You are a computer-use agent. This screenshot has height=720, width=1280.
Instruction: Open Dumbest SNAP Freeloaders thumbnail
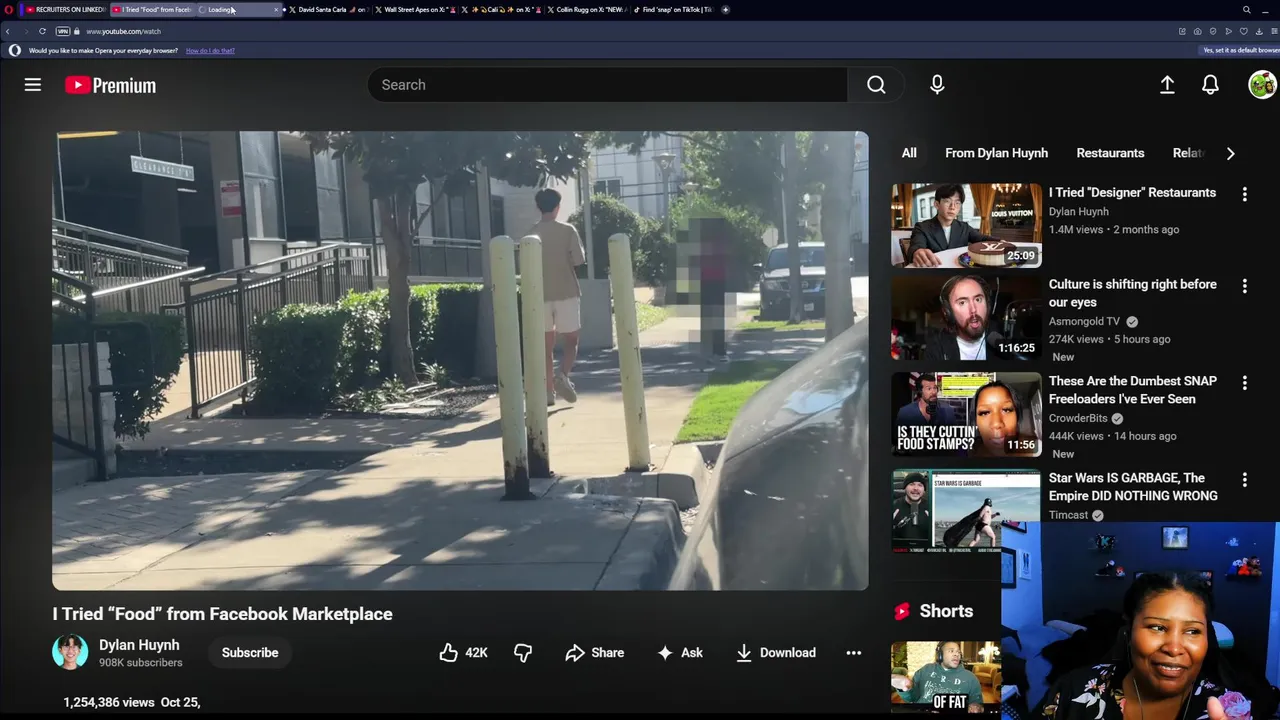pos(966,414)
